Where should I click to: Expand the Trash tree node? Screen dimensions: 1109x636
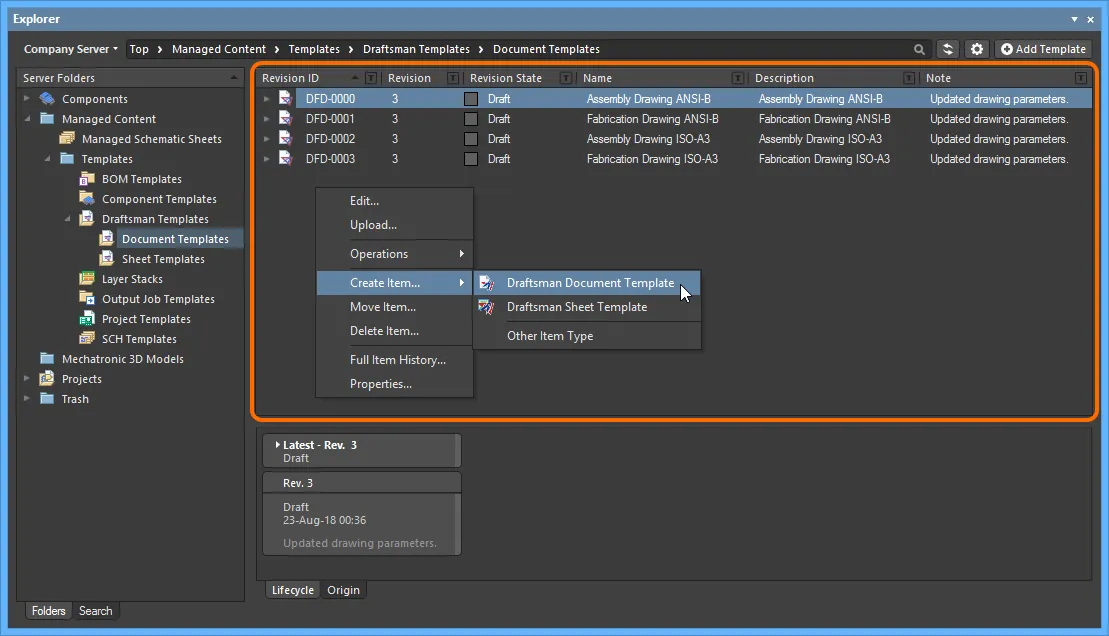tap(27, 398)
